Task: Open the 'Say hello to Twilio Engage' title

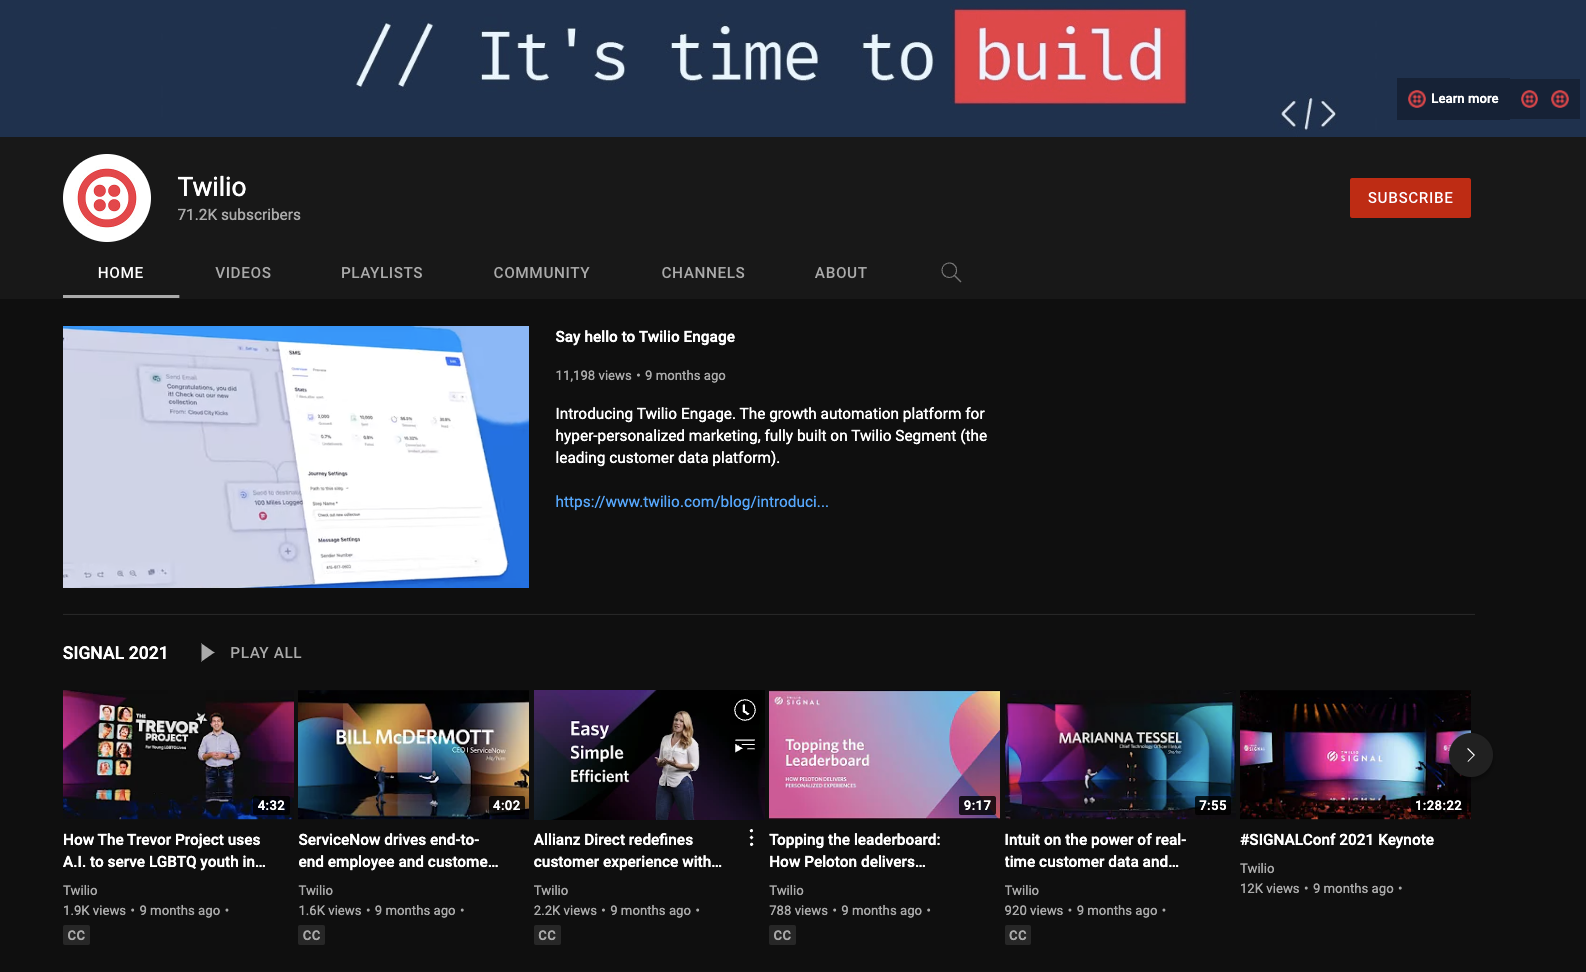Action: 645,337
